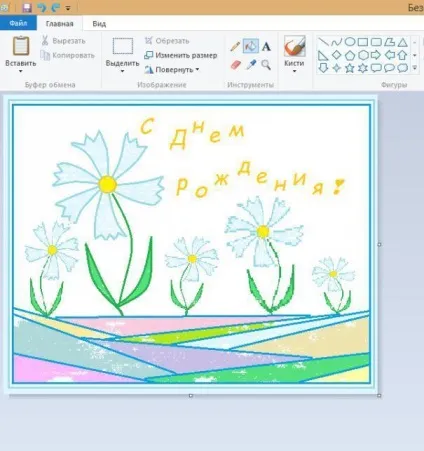424x451 pixels.
Task: Click the canvas corner resize handle
Action: (x=379, y=395)
